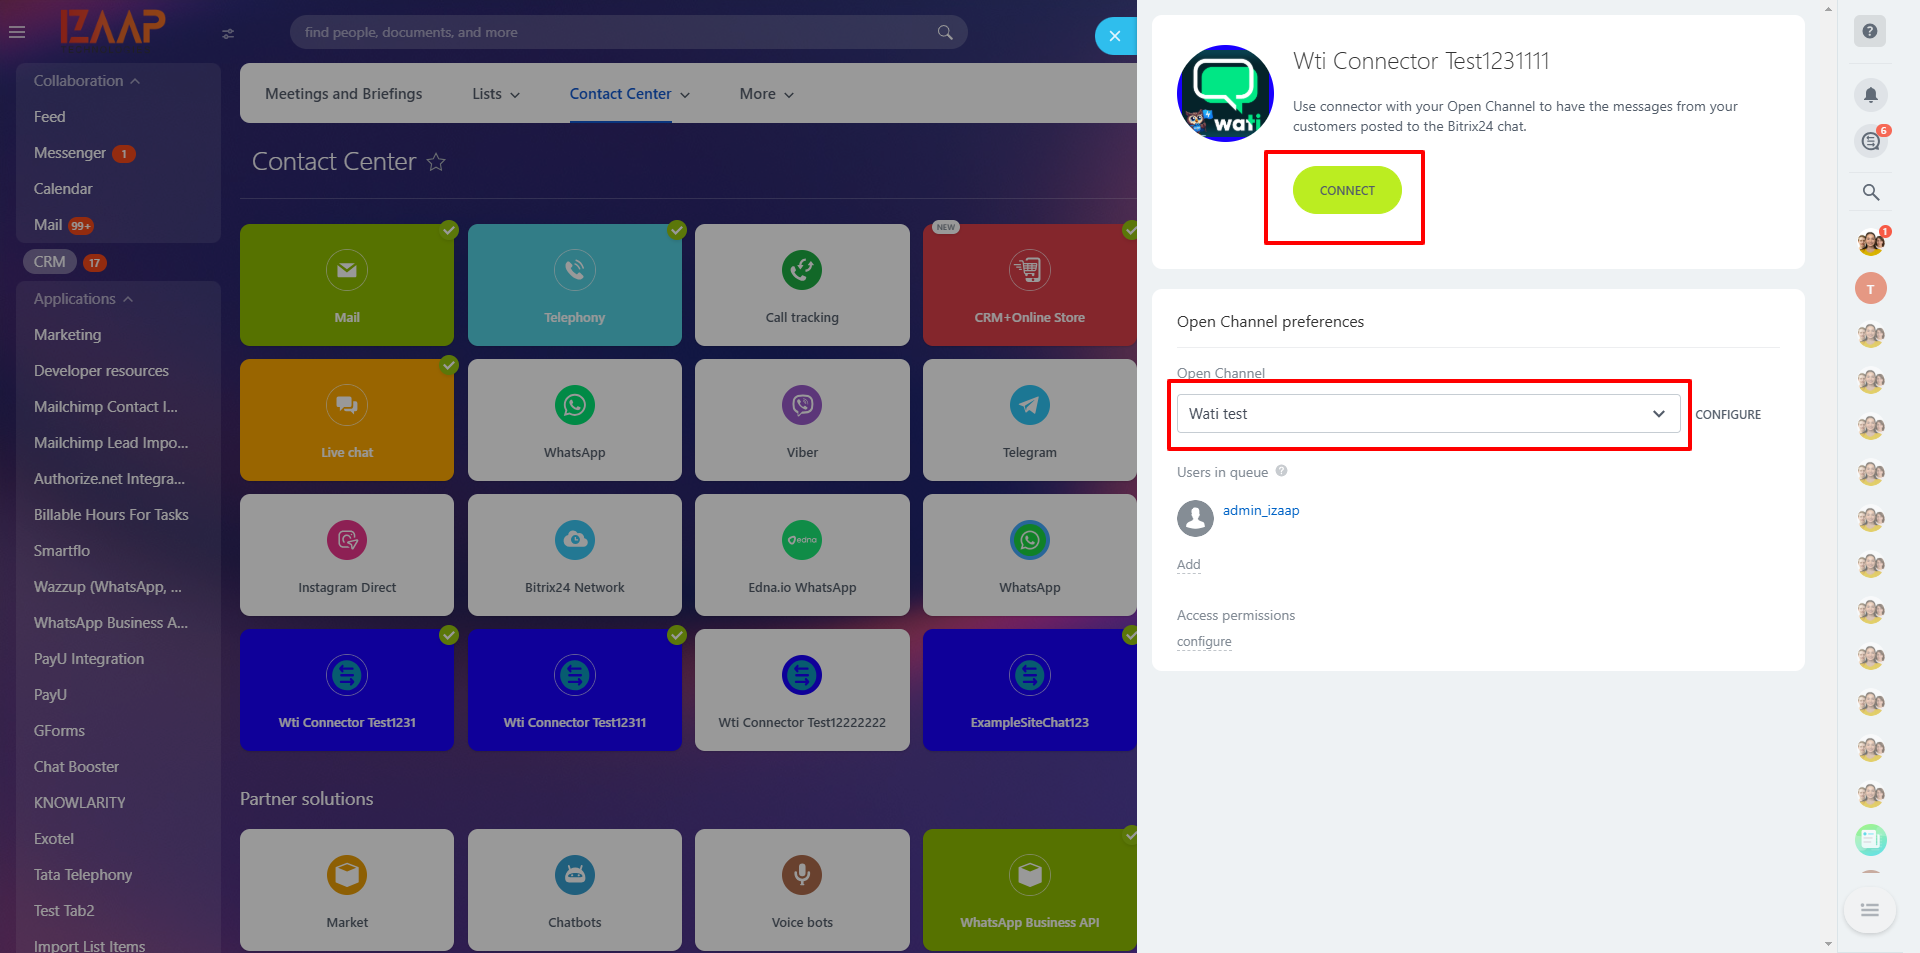Click the help question mark icon
Viewport: 1920px width, 953px height.
(1870, 31)
